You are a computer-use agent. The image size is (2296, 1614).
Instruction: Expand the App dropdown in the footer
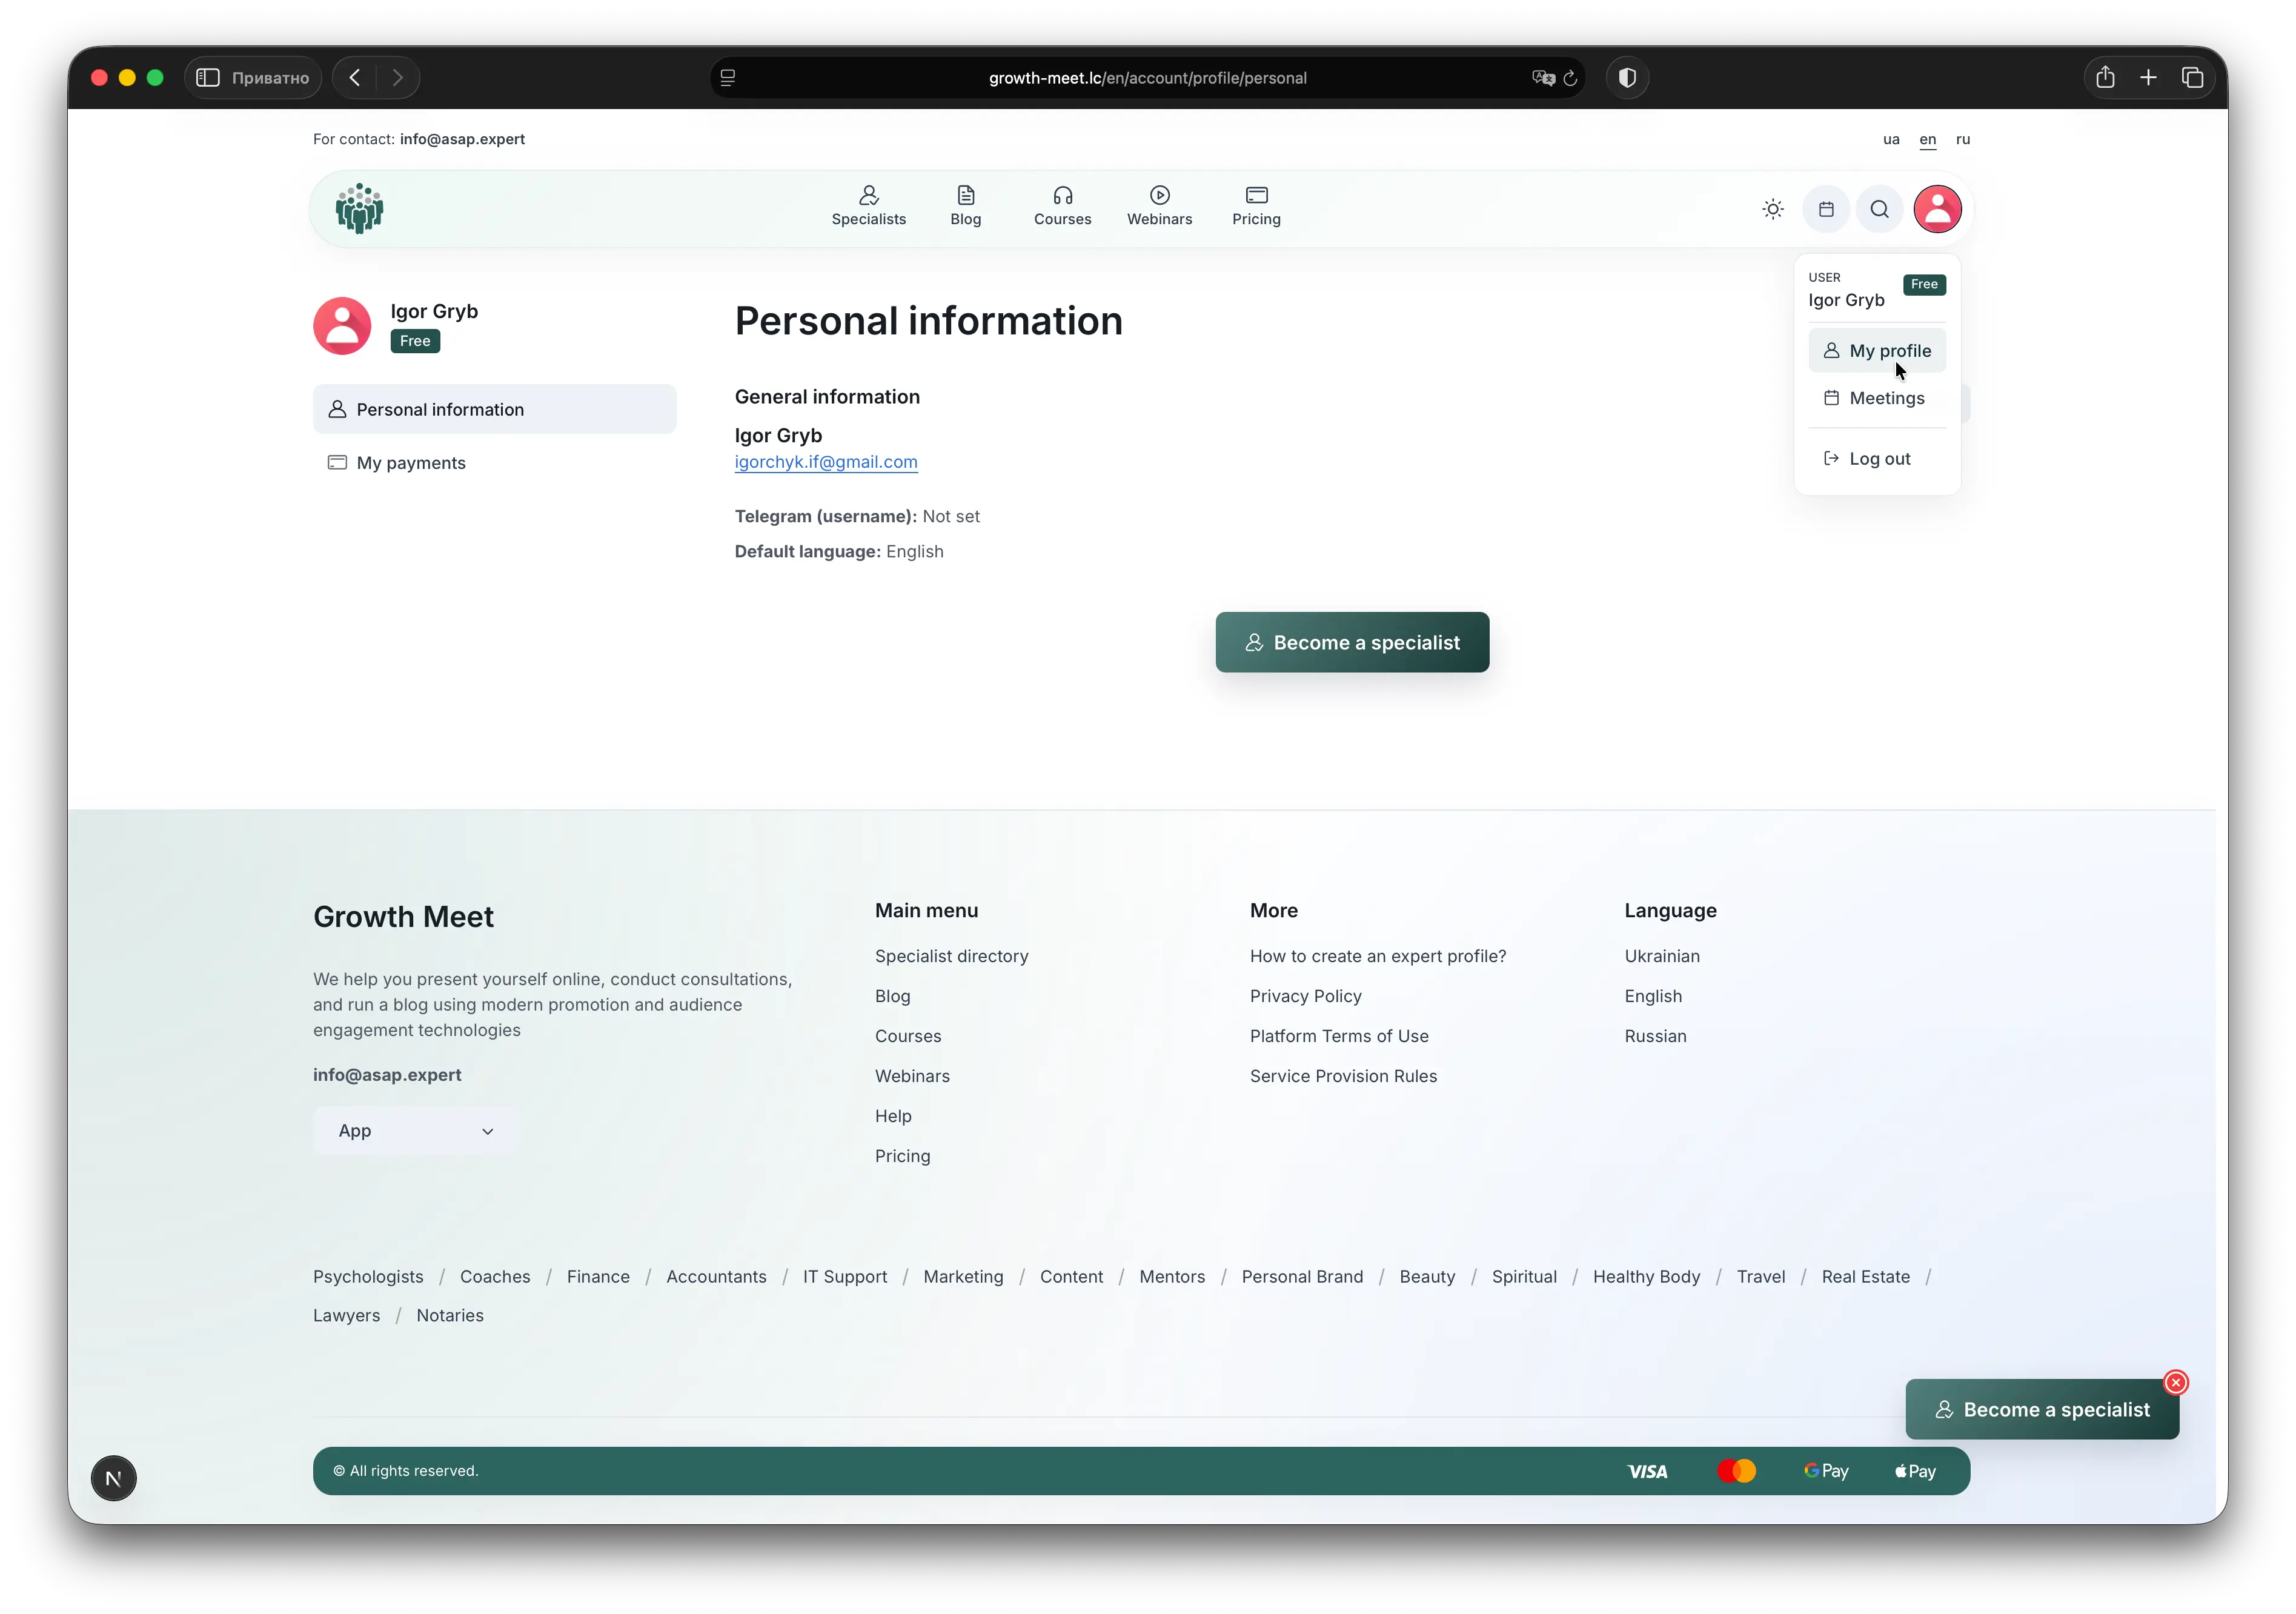(x=415, y=1130)
